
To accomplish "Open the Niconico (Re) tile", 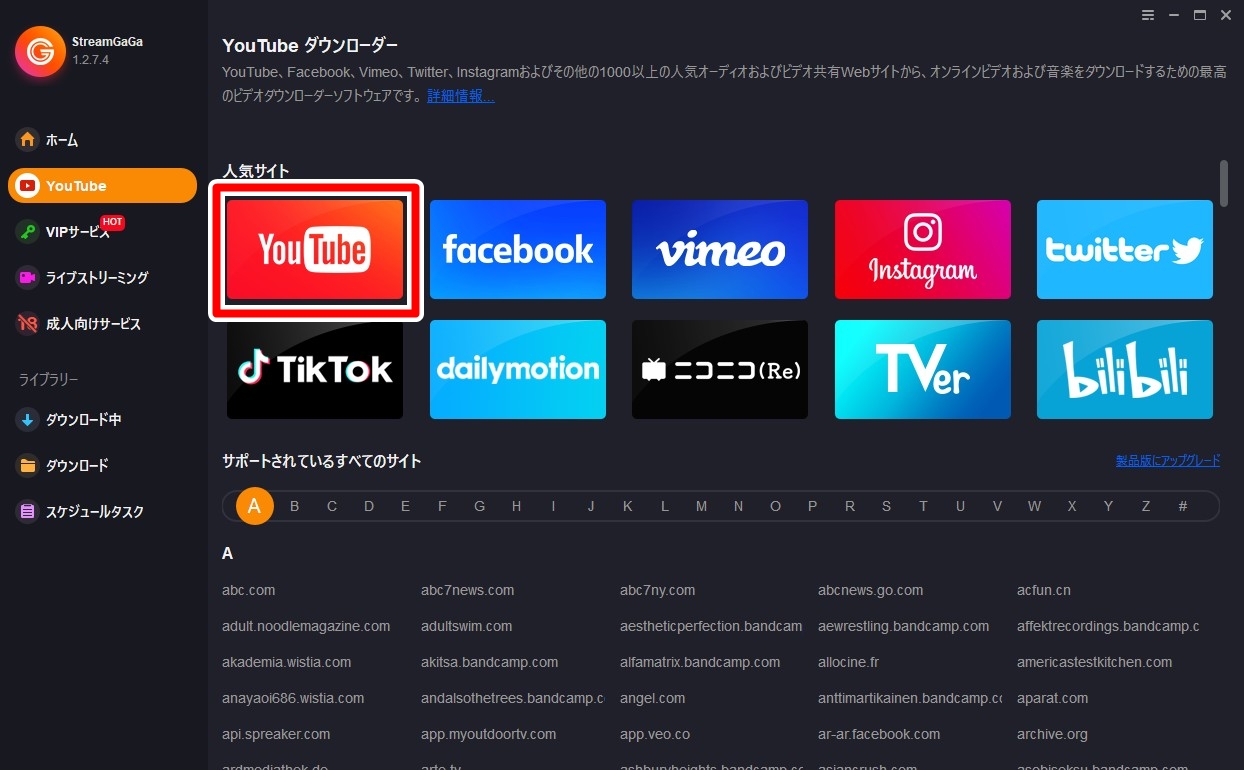I will (720, 369).
